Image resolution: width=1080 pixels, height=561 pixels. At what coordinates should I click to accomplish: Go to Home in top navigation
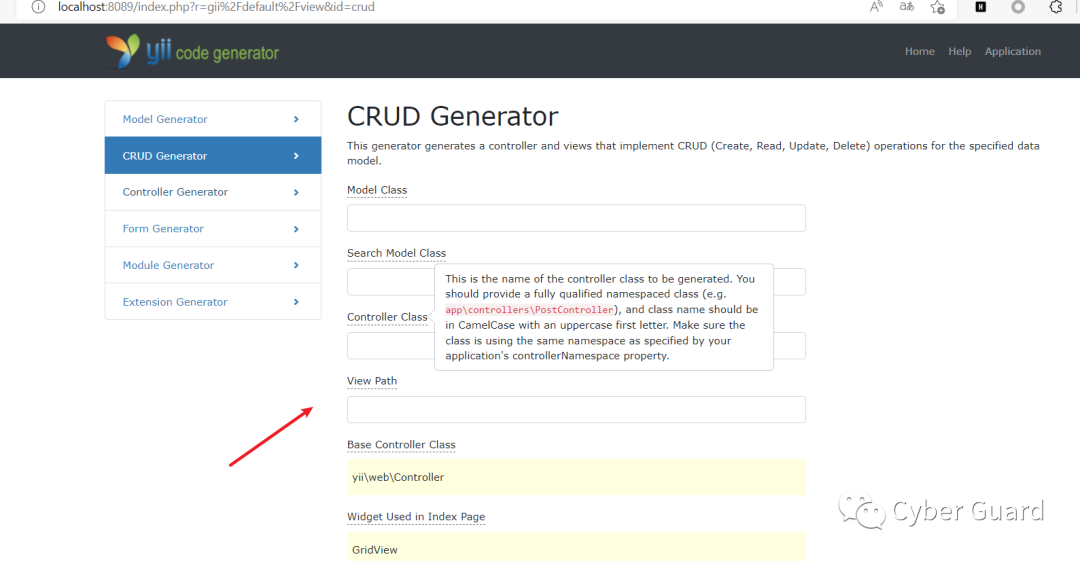coord(920,51)
